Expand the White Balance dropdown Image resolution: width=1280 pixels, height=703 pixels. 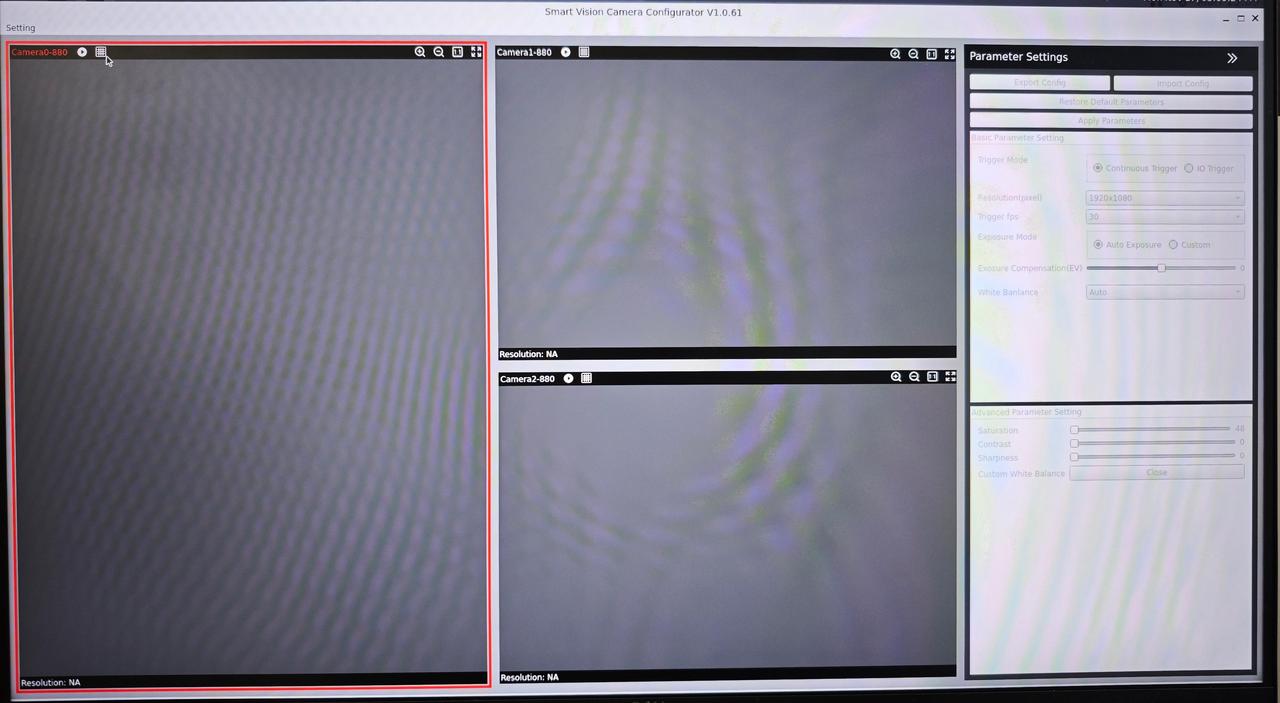(1164, 292)
